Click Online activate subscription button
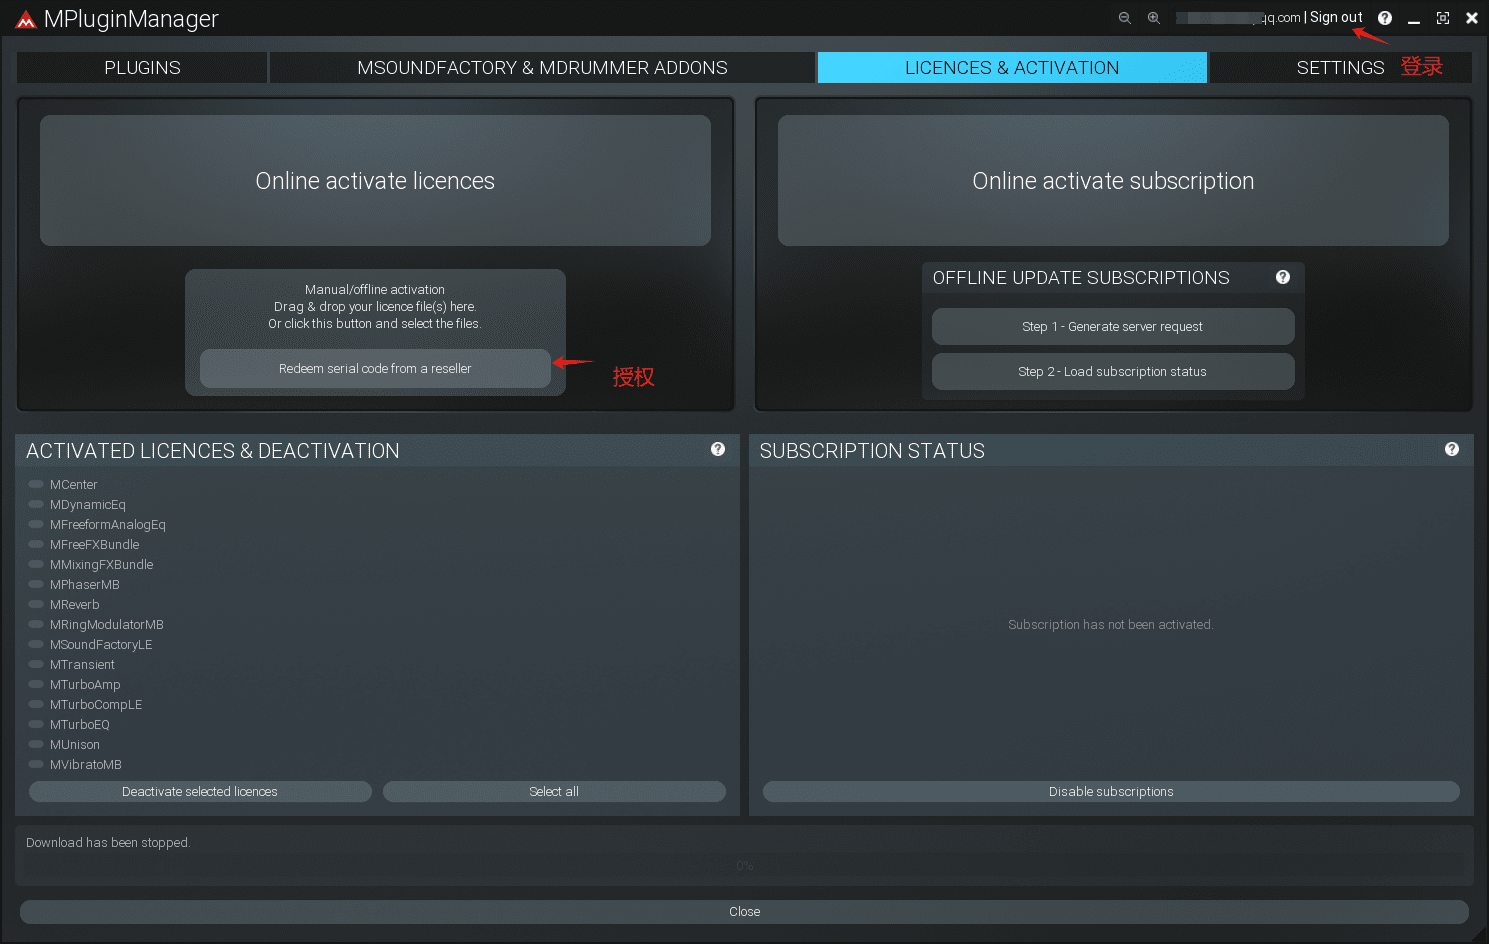This screenshot has width=1489, height=944. [1113, 180]
